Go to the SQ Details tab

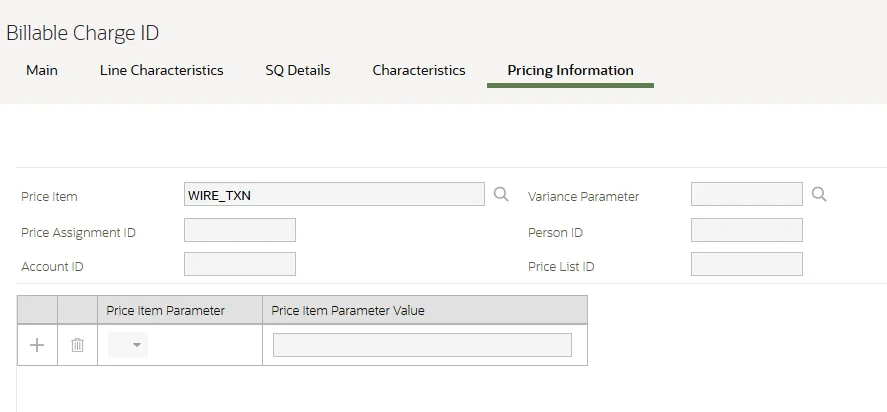pos(297,71)
